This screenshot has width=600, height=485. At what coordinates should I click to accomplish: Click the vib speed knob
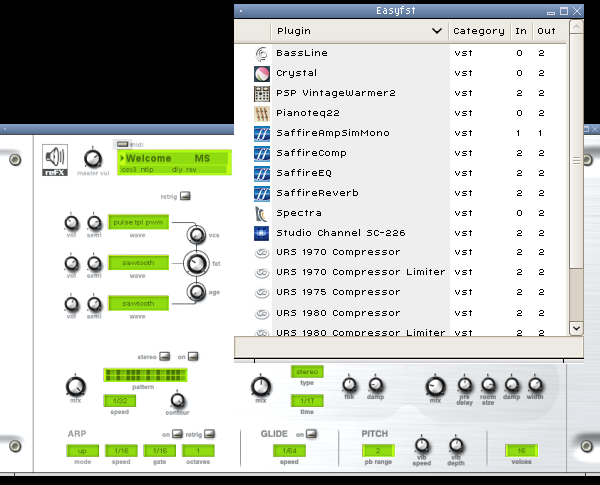coord(422,445)
